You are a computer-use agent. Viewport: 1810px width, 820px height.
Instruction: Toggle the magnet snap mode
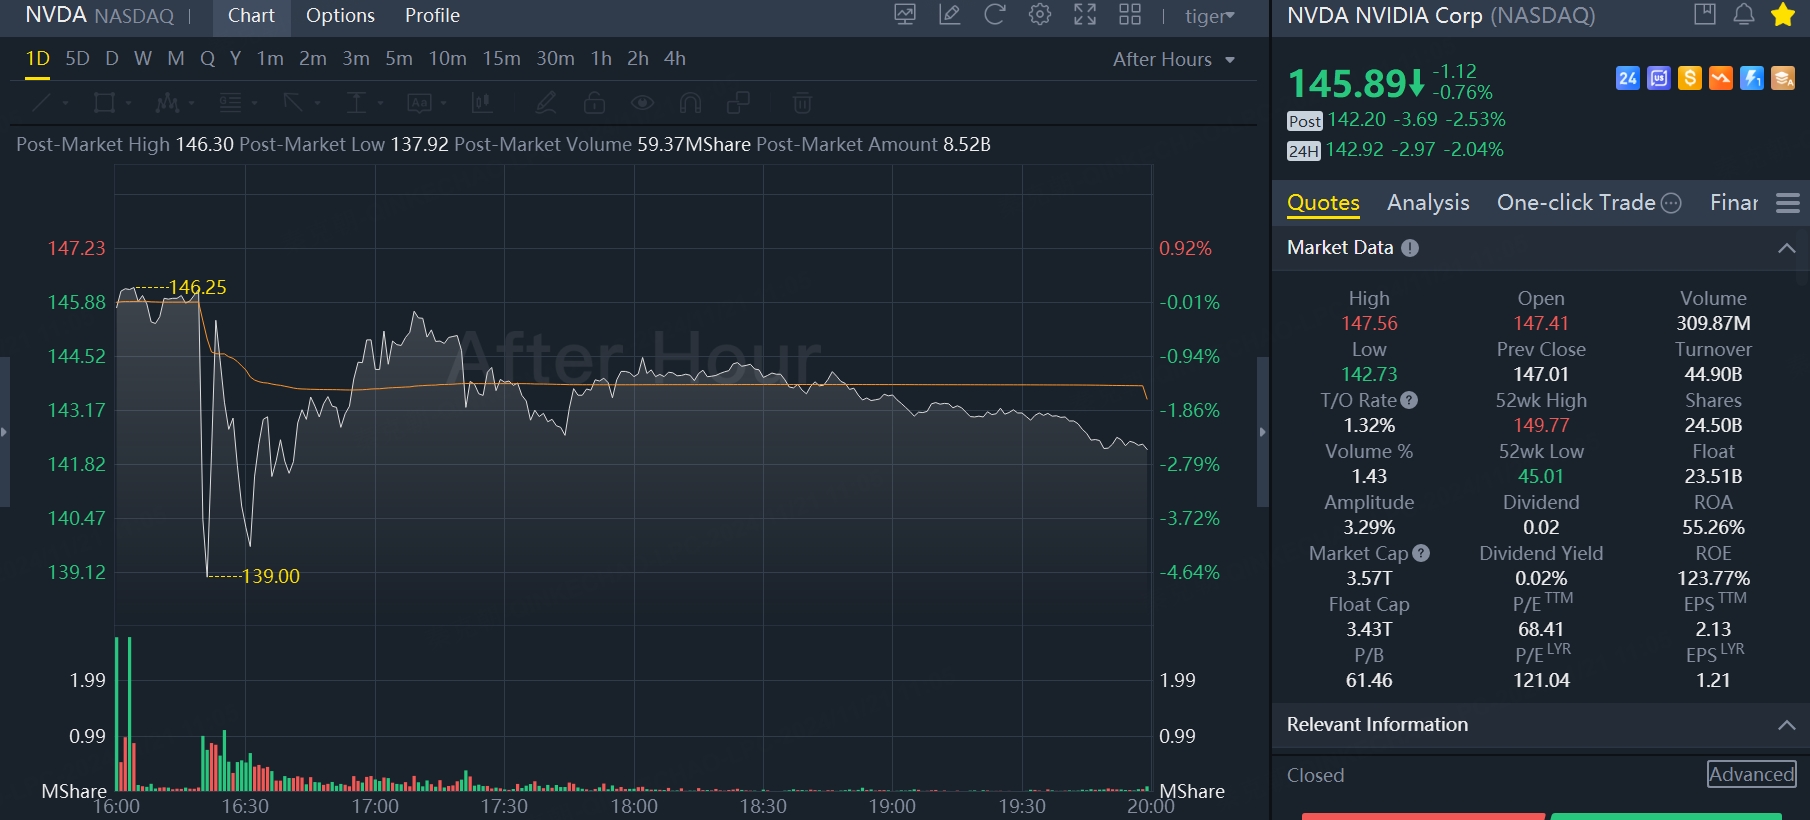(690, 103)
